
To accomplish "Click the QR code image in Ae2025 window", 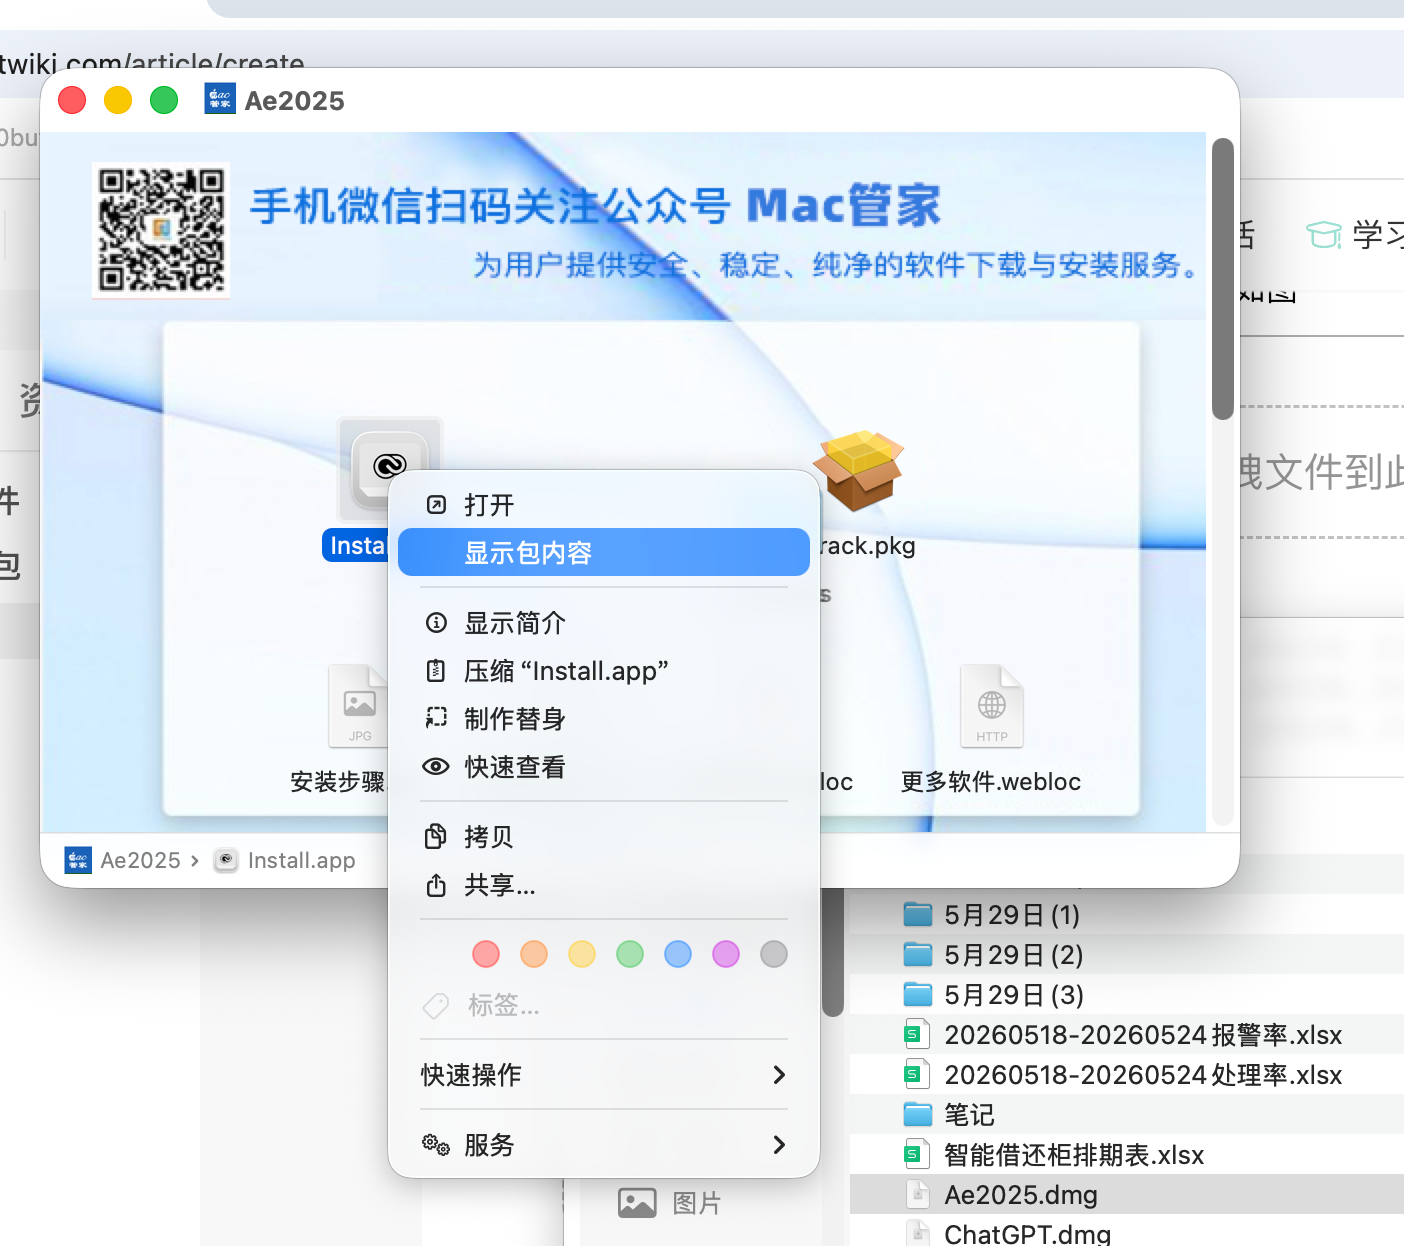I will [161, 230].
